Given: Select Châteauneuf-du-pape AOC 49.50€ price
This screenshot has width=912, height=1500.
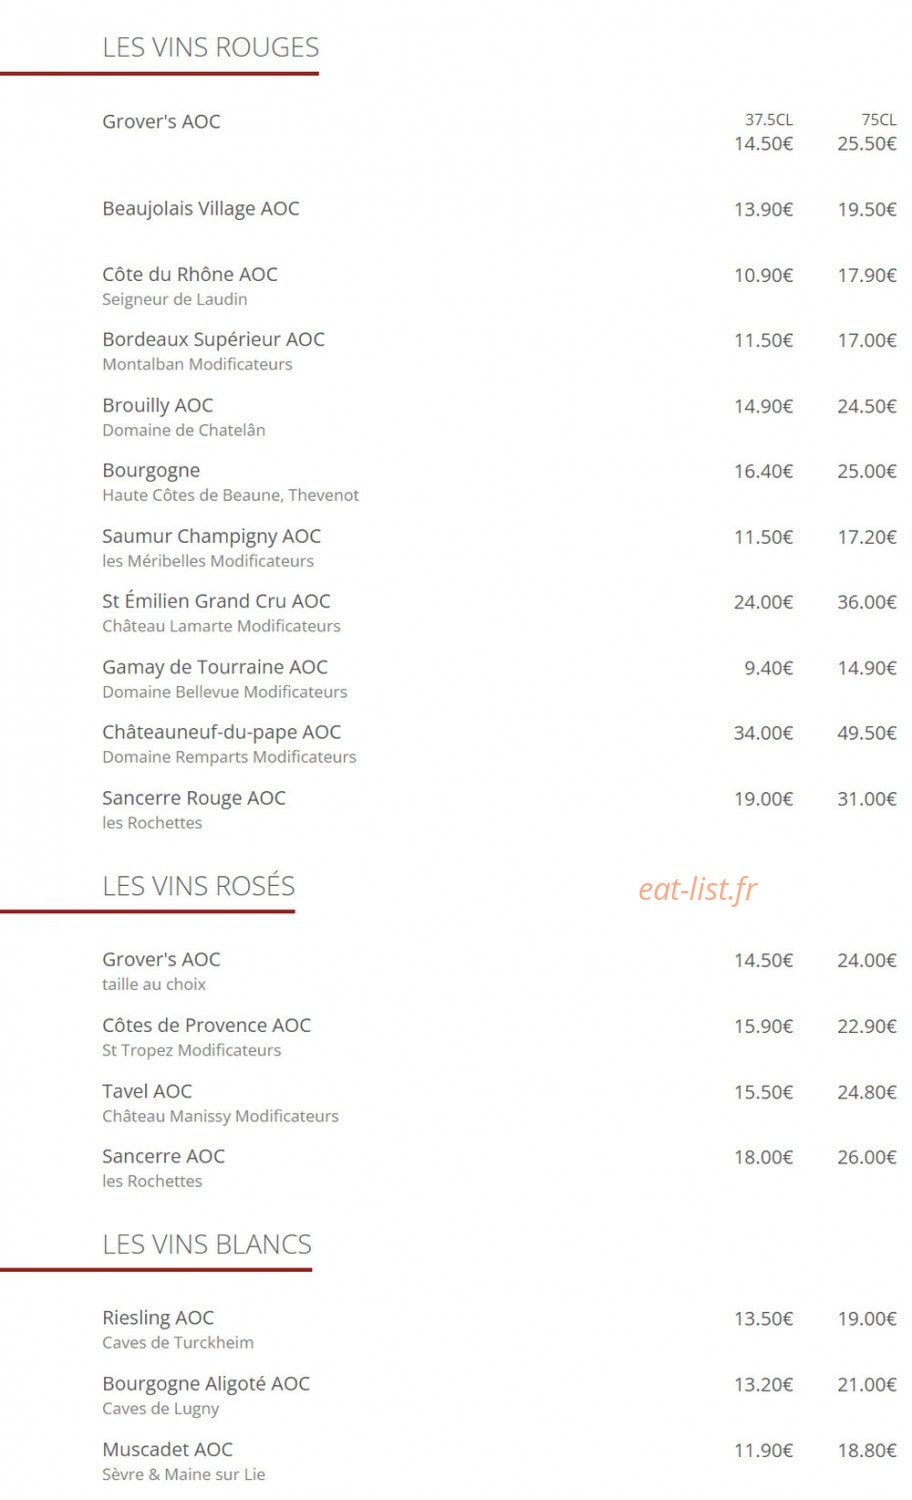Looking at the screenshot, I should (x=867, y=733).
